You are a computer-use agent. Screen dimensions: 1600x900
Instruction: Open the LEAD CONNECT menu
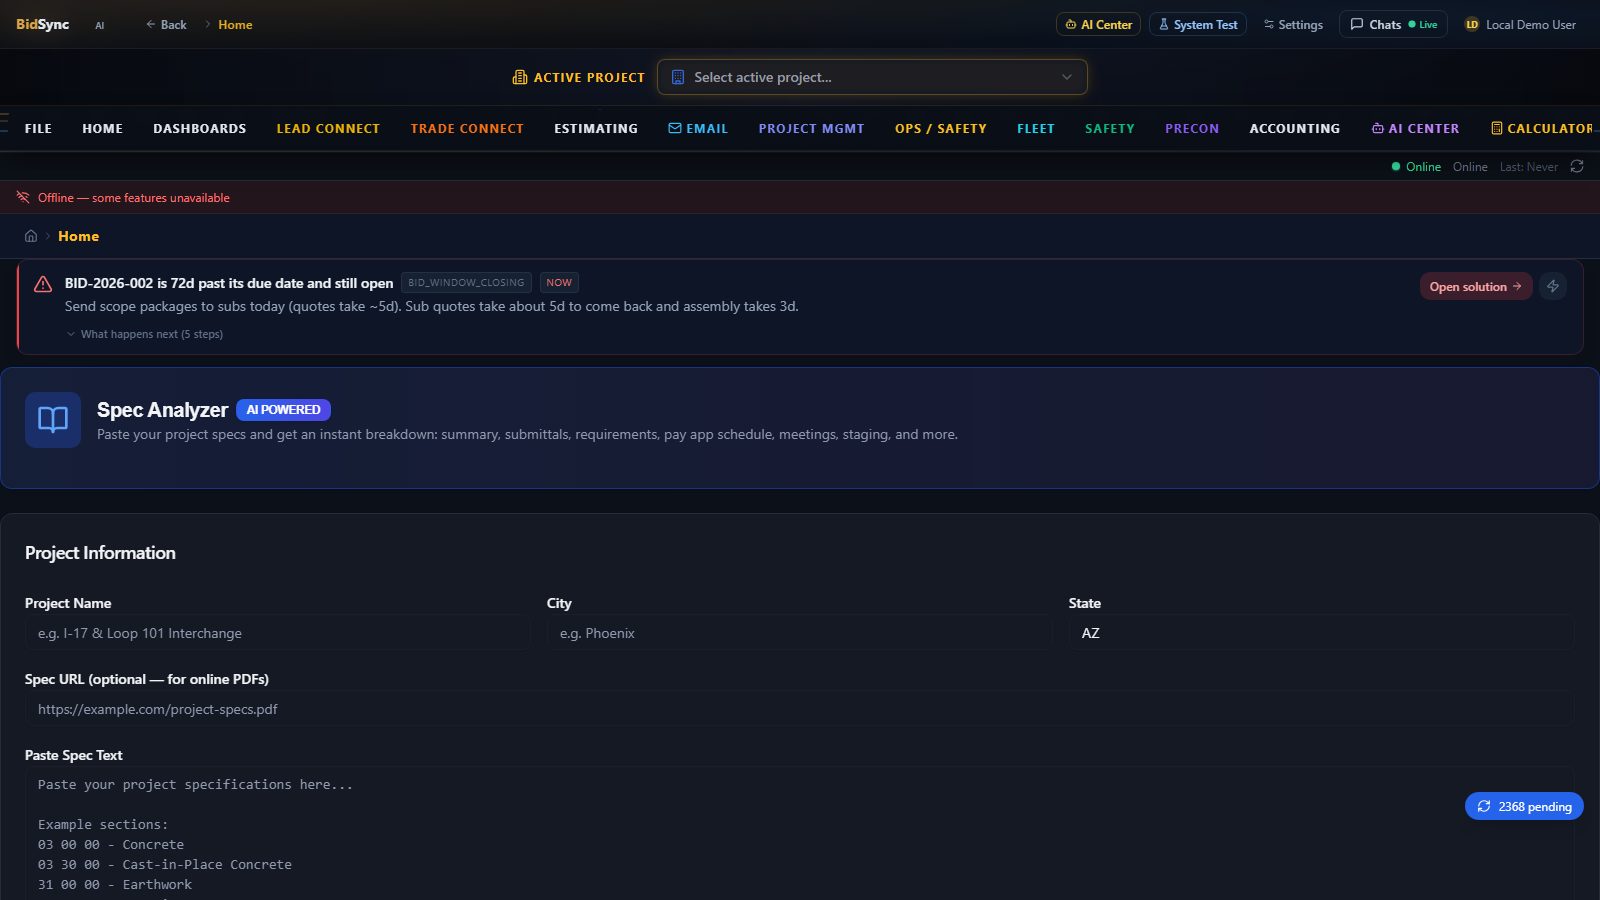(328, 128)
